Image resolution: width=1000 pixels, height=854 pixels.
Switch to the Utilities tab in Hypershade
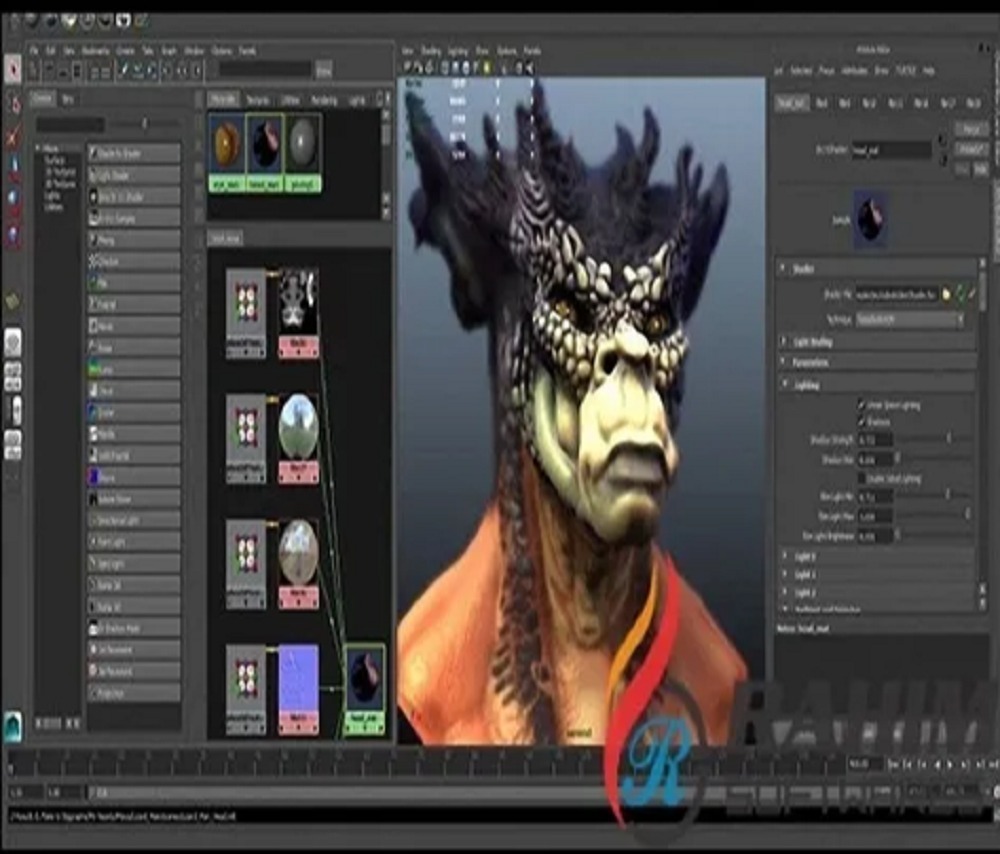290,100
